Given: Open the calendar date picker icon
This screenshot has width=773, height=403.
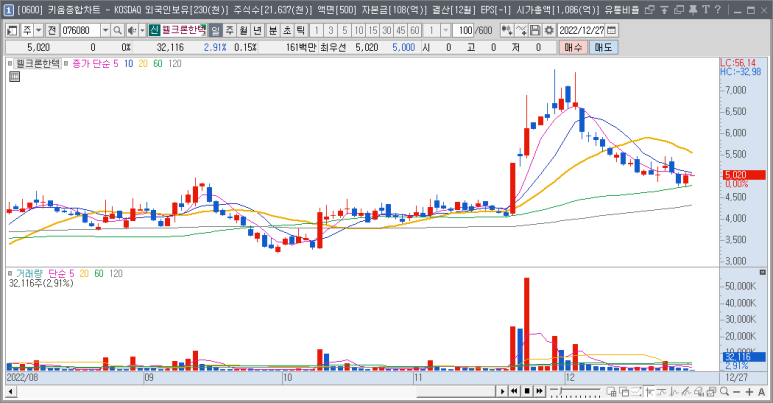Looking at the screenshot, I should pyautogui.click(x=611, y=31).
